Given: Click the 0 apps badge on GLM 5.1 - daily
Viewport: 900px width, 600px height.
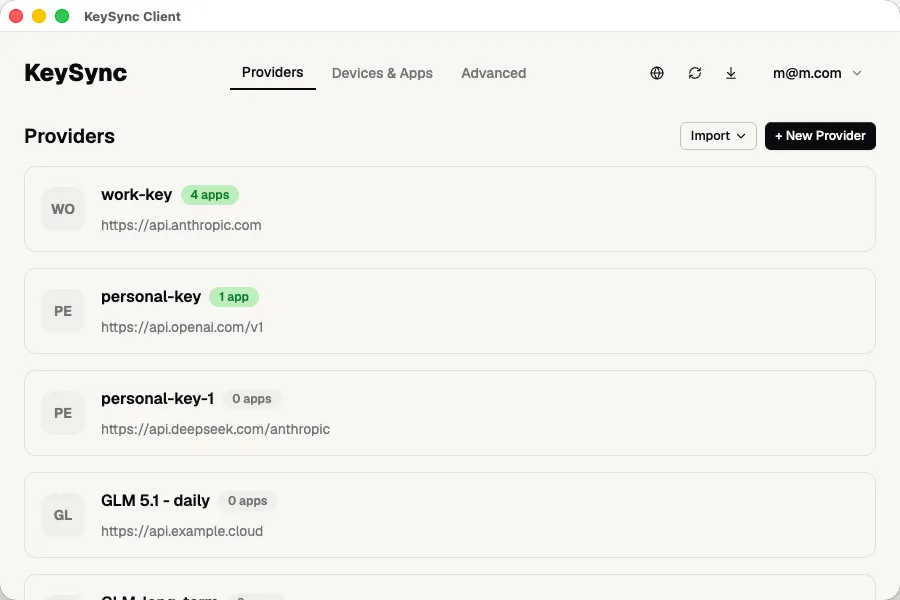Looking at the screenshot, I should (247, 501).
